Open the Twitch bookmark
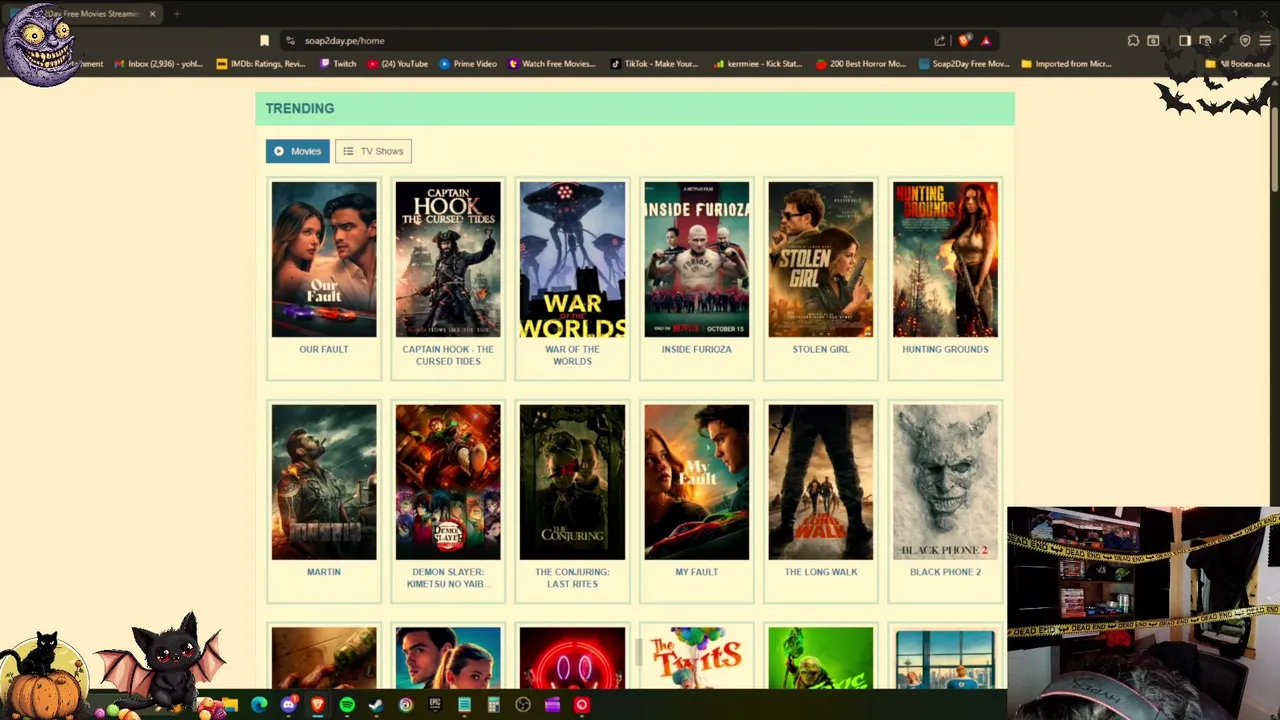 (x=338, y=64)
